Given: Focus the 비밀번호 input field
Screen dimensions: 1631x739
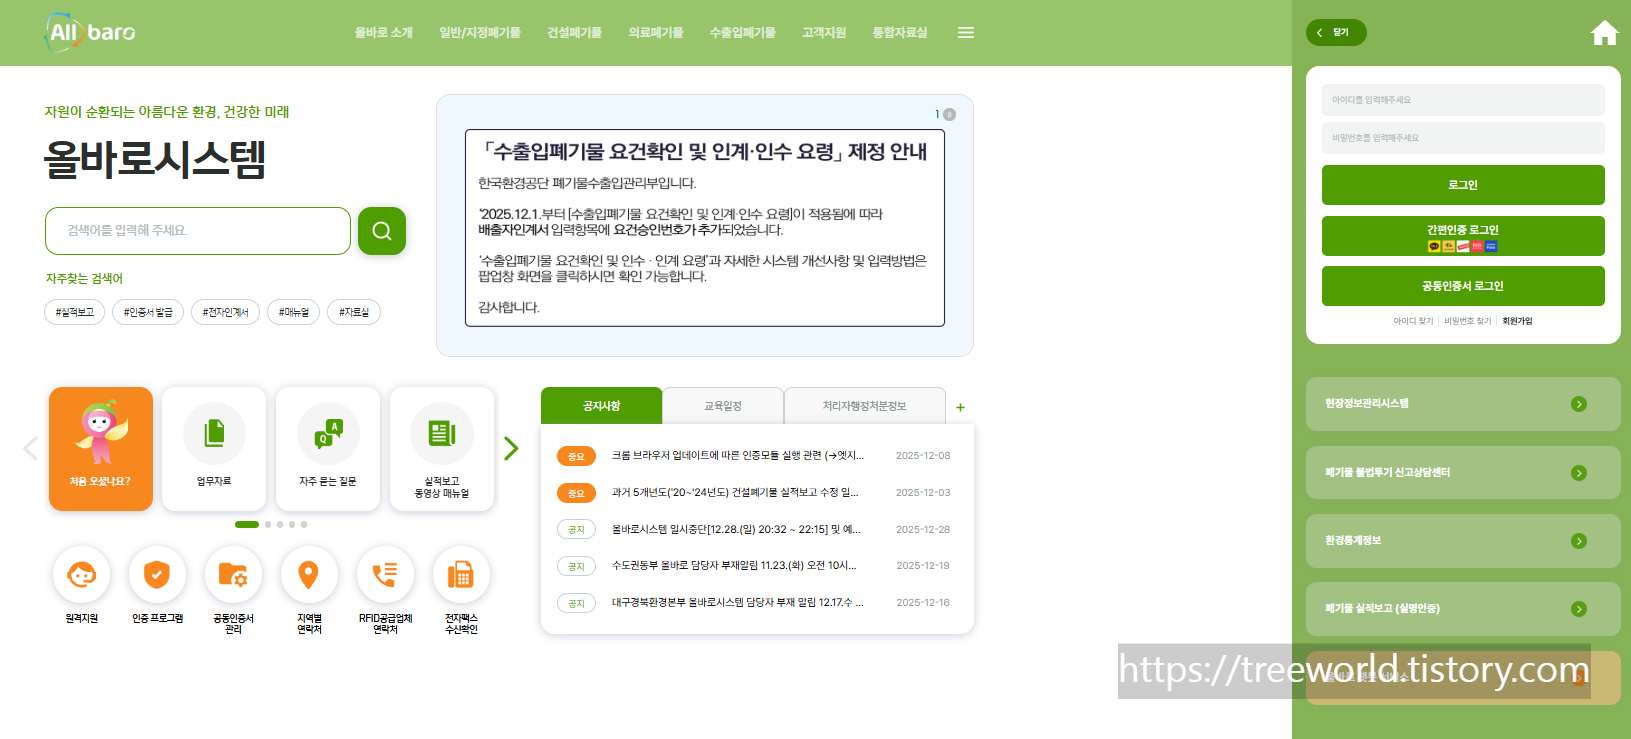Looking at the screenshot, I should click(x=1463, y=138).
